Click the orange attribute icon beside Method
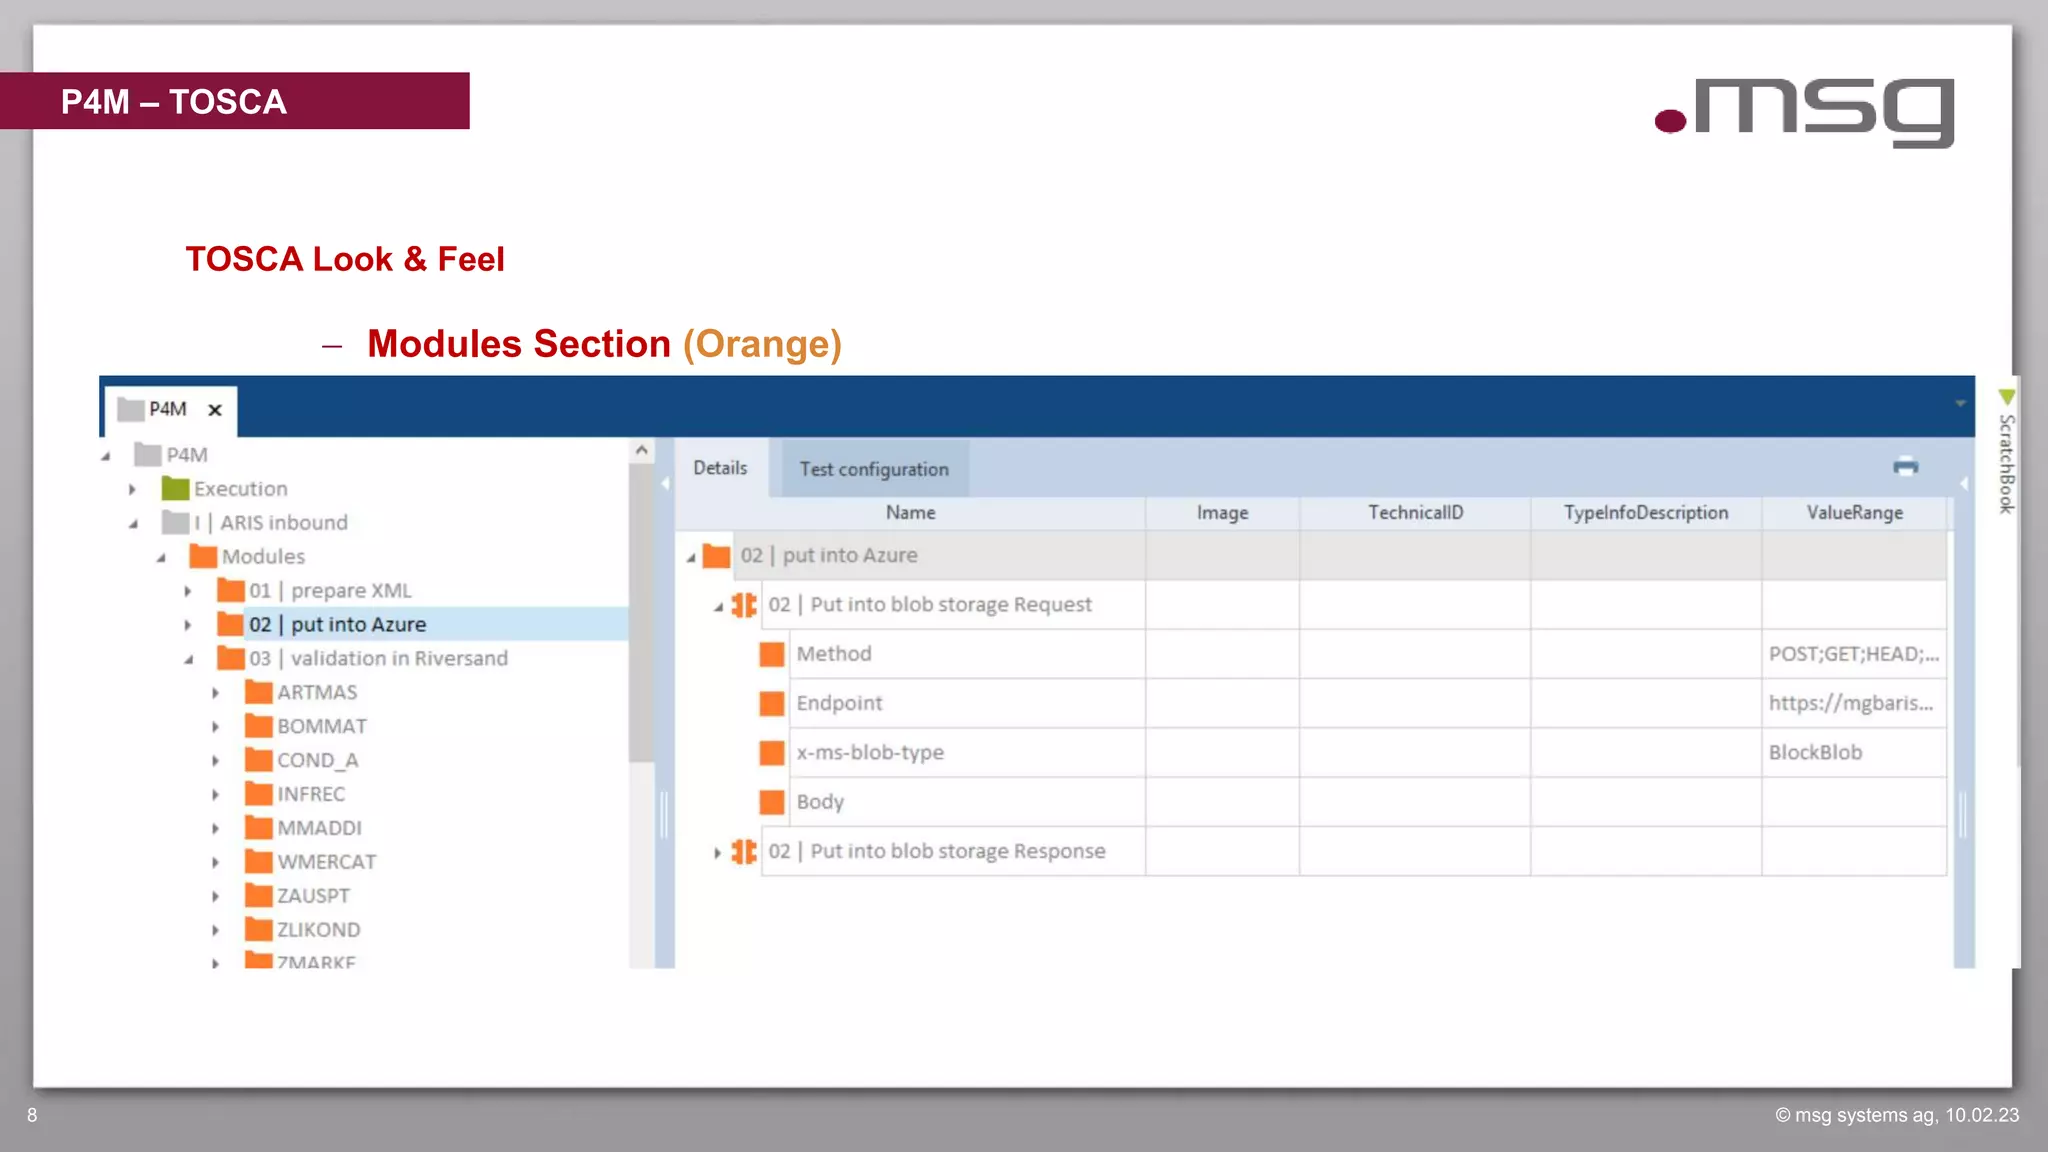This screenshot has height=1152, width=2048. point(772,654)
